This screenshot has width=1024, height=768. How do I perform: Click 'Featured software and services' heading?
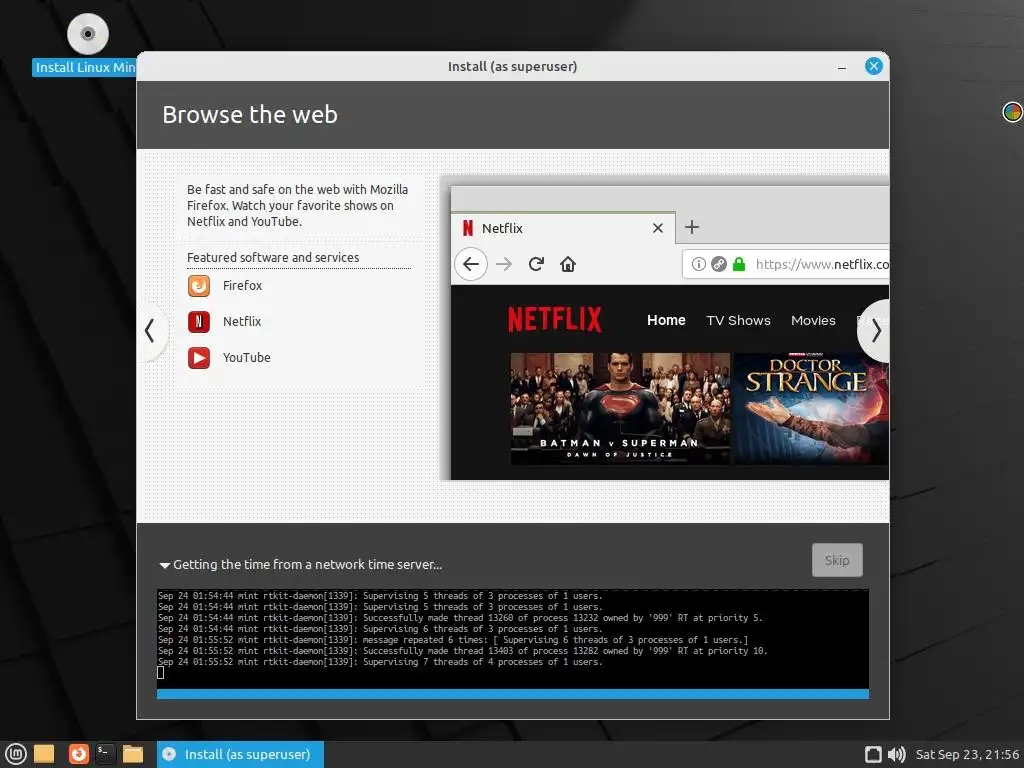tap(273, 257)
